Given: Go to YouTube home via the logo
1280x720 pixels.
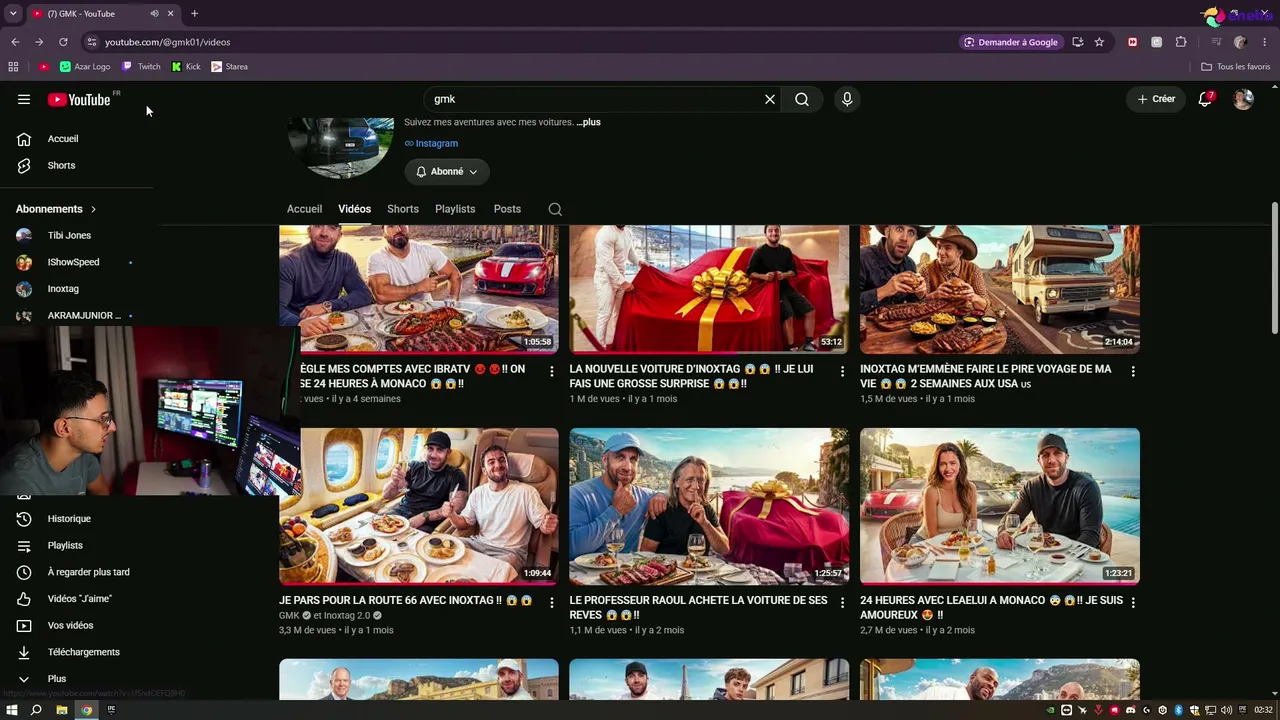Looking at the screenshot, I should click(80, 99).
